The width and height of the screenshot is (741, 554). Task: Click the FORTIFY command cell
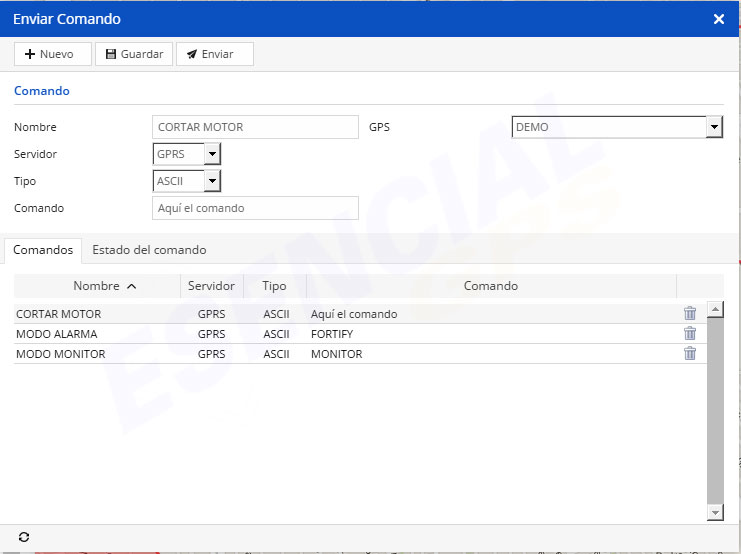tap(332, 334)
